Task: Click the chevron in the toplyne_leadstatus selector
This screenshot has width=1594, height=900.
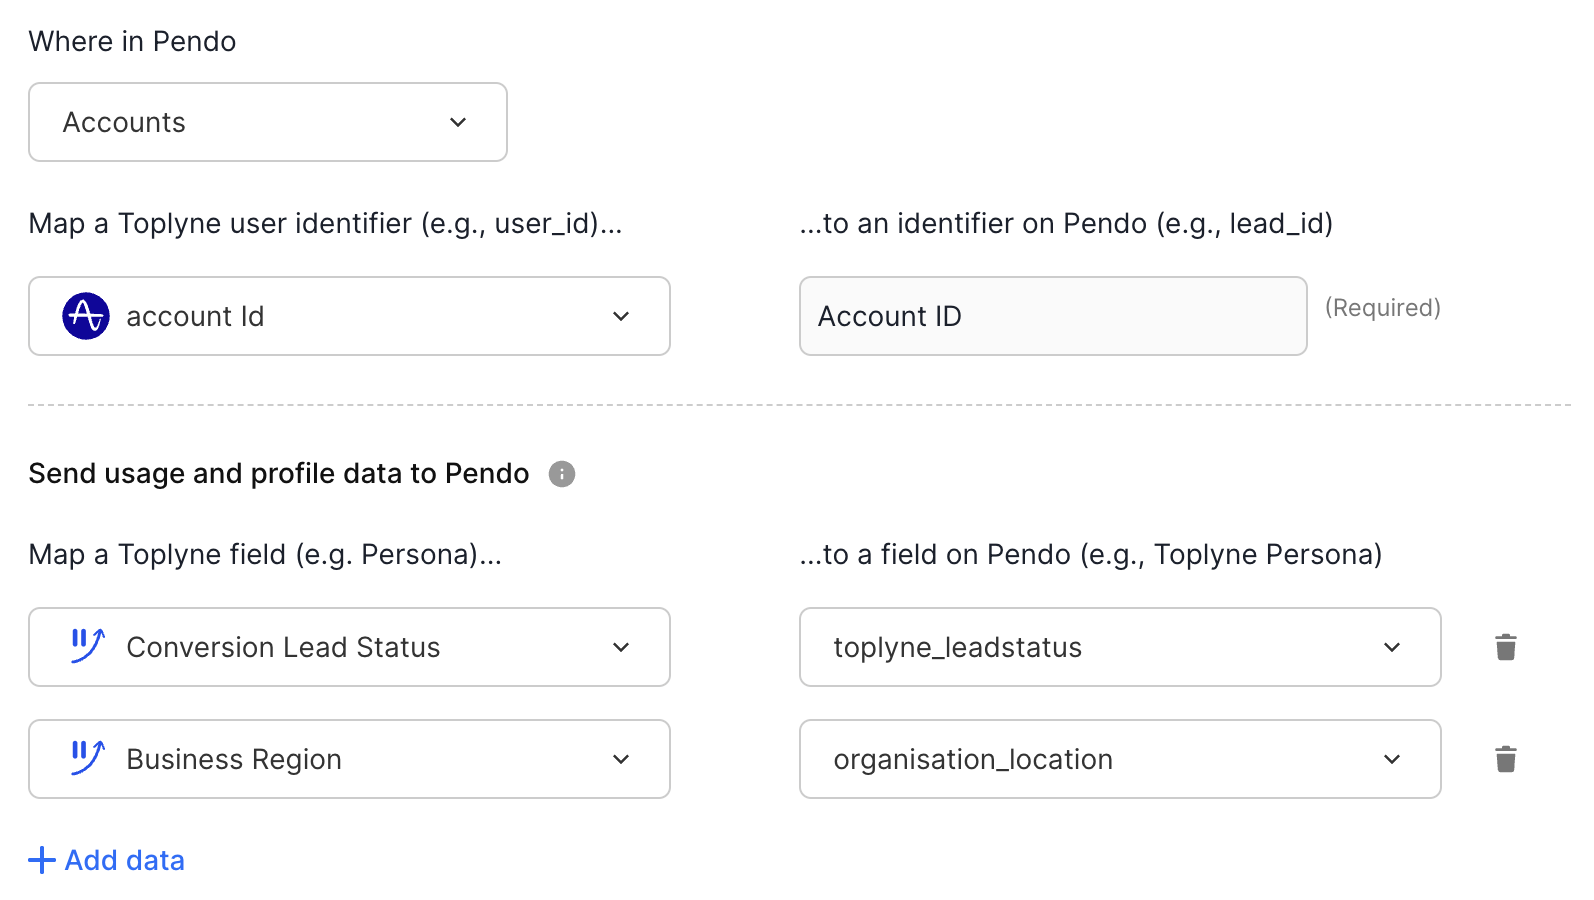Action: 1392,647
